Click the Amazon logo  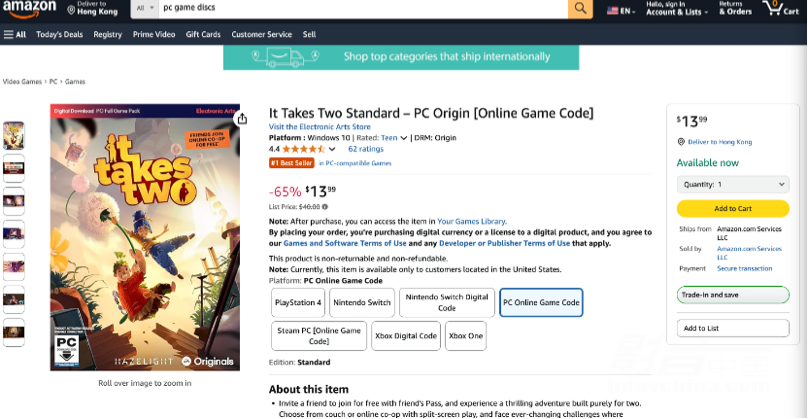pos(29,8)
